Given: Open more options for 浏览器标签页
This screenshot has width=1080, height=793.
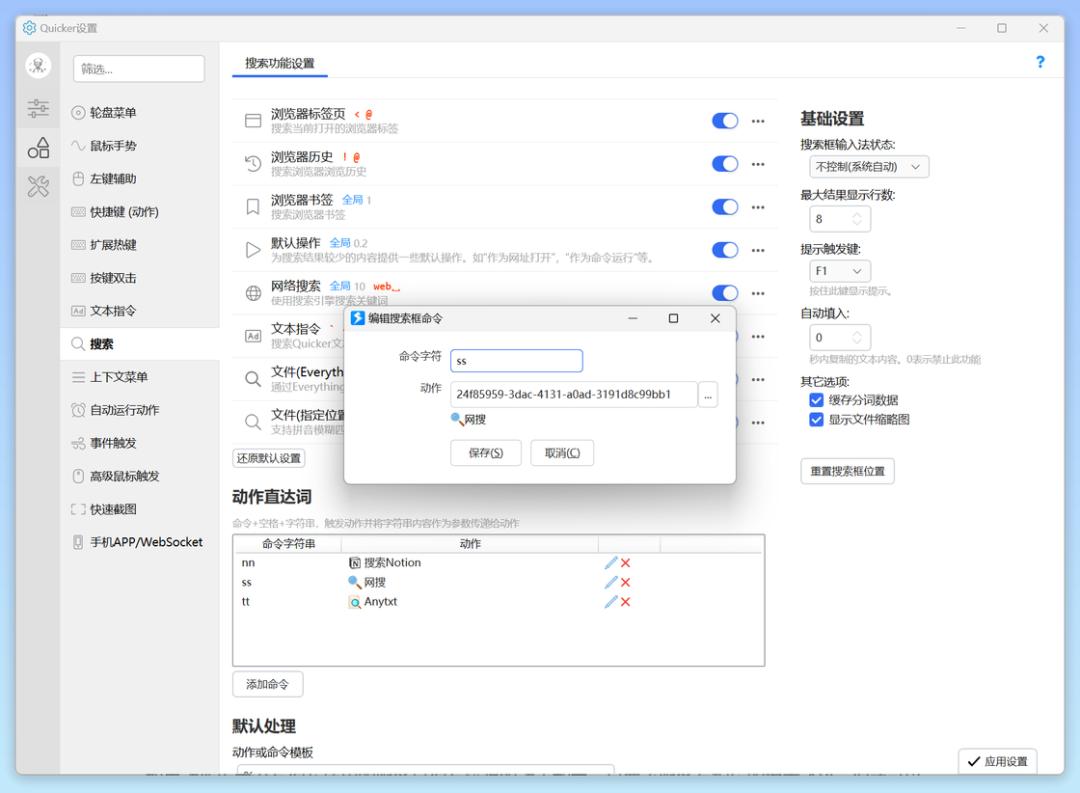Looking at the screenshot, I should (758, 121).
